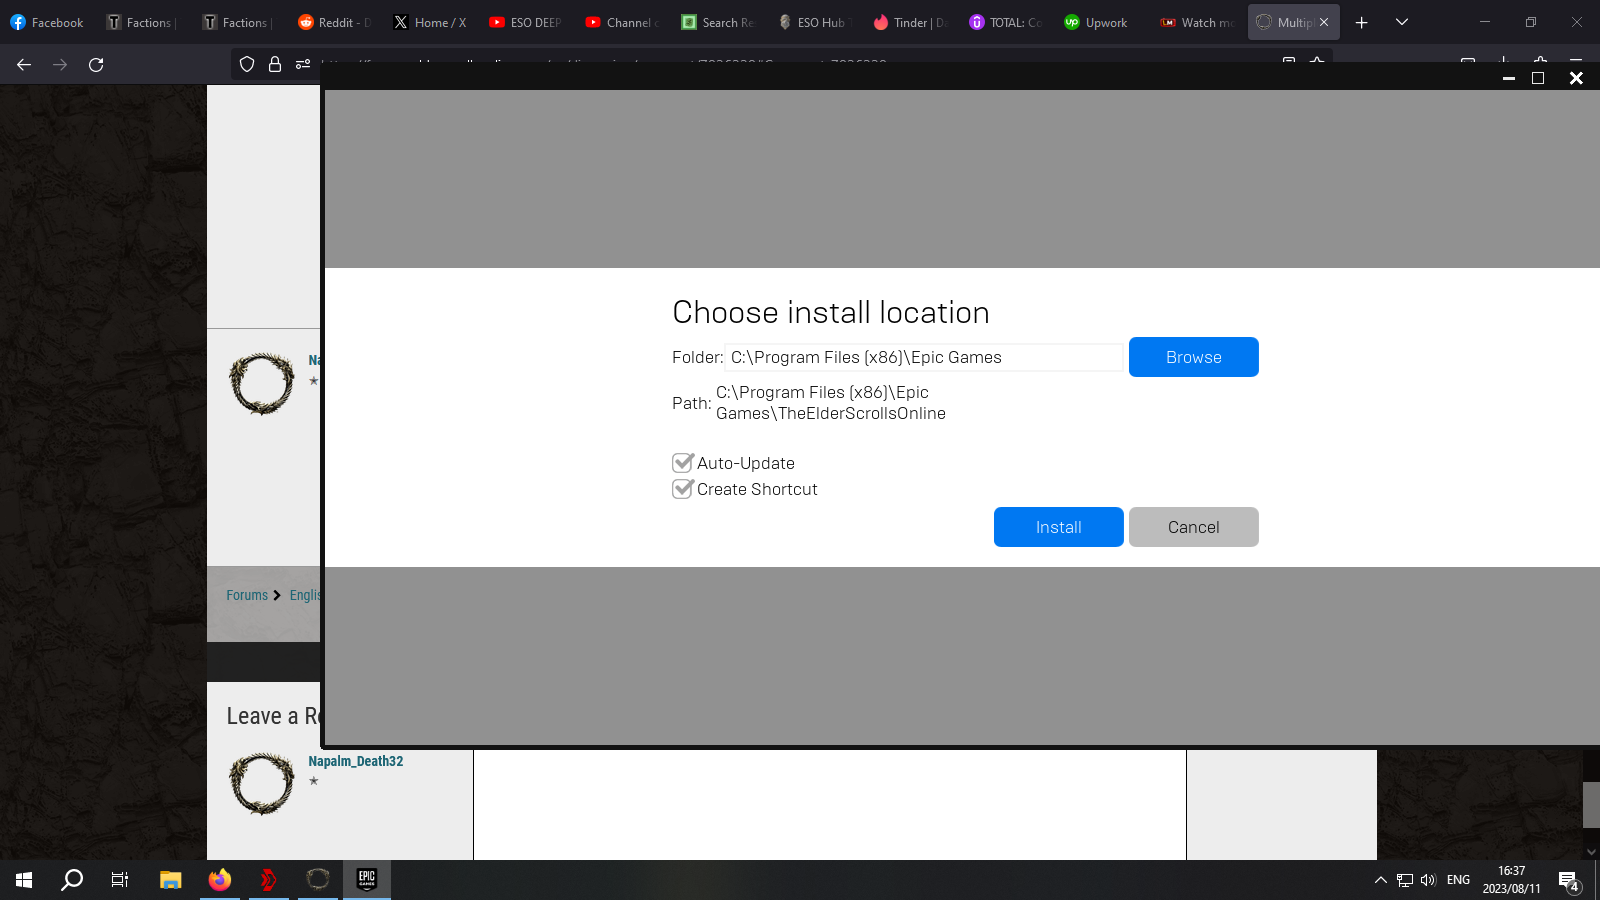Open the Elder Scrolls Online launcher taskbar icon
Screen dimensions: 1600x900
coord(318,880)
